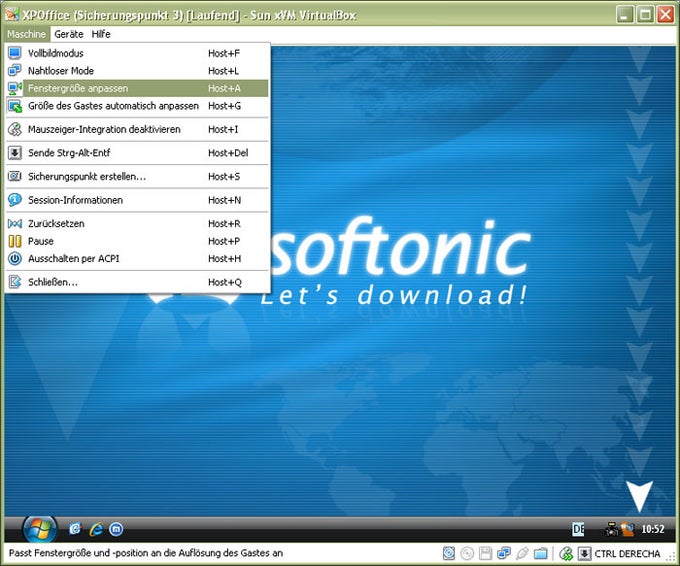The width and height of the screenshot is (680, 566).
Task: Toggle Größe des Gastes automatisch anpassen
Action: 137,106
